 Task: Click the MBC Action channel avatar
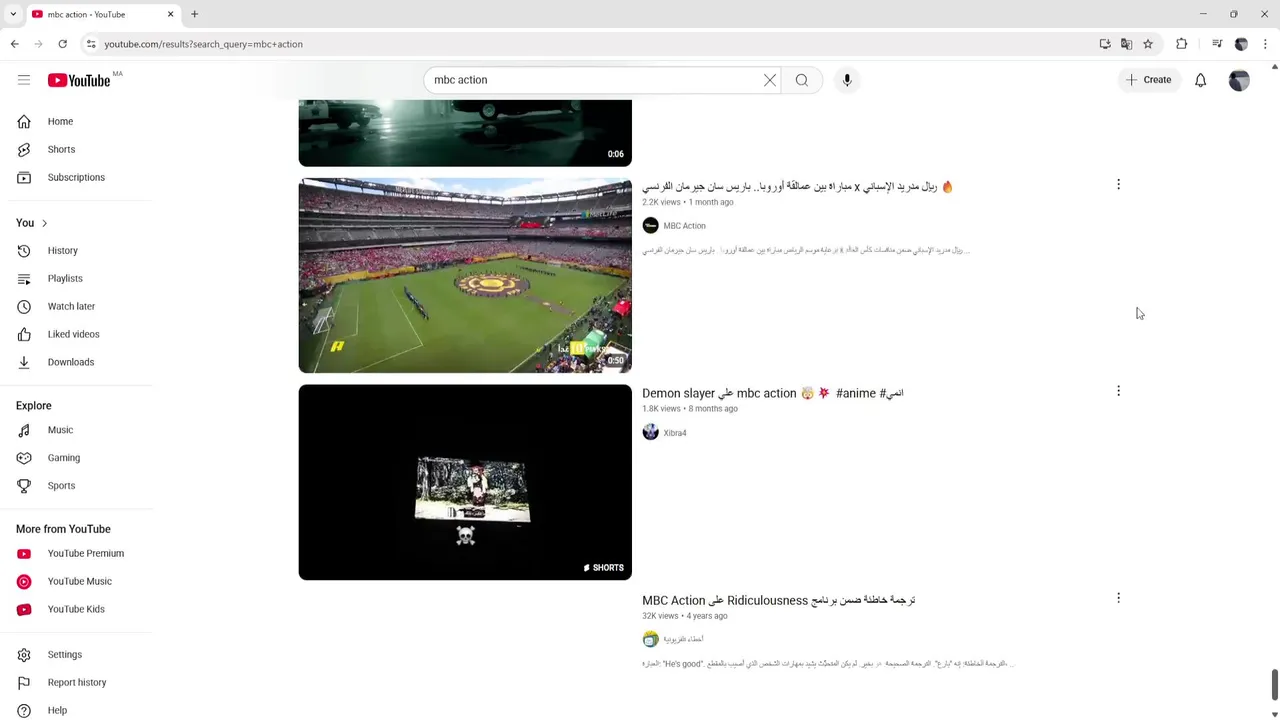(x=650, y=226)
